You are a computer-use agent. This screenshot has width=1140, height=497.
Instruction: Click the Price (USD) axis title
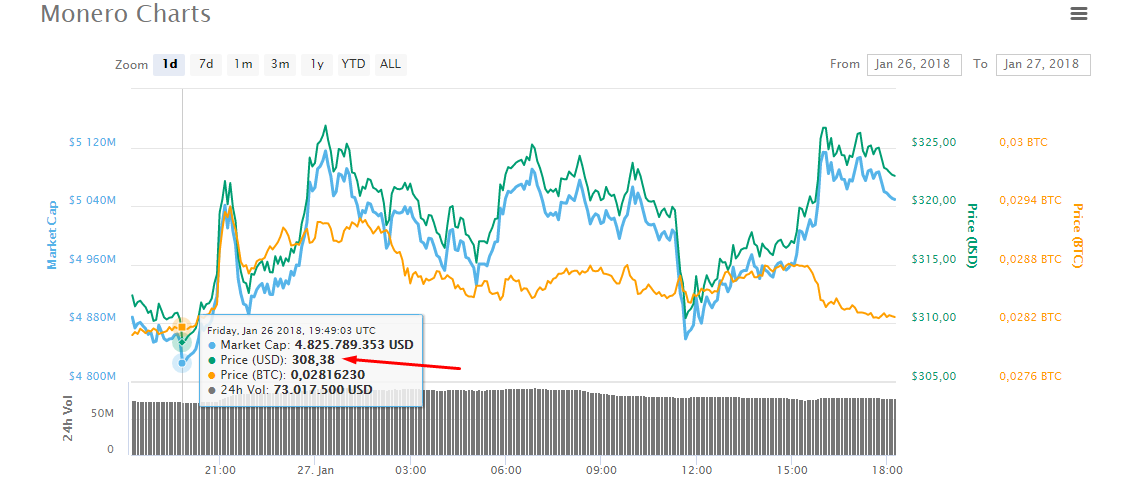970,235
